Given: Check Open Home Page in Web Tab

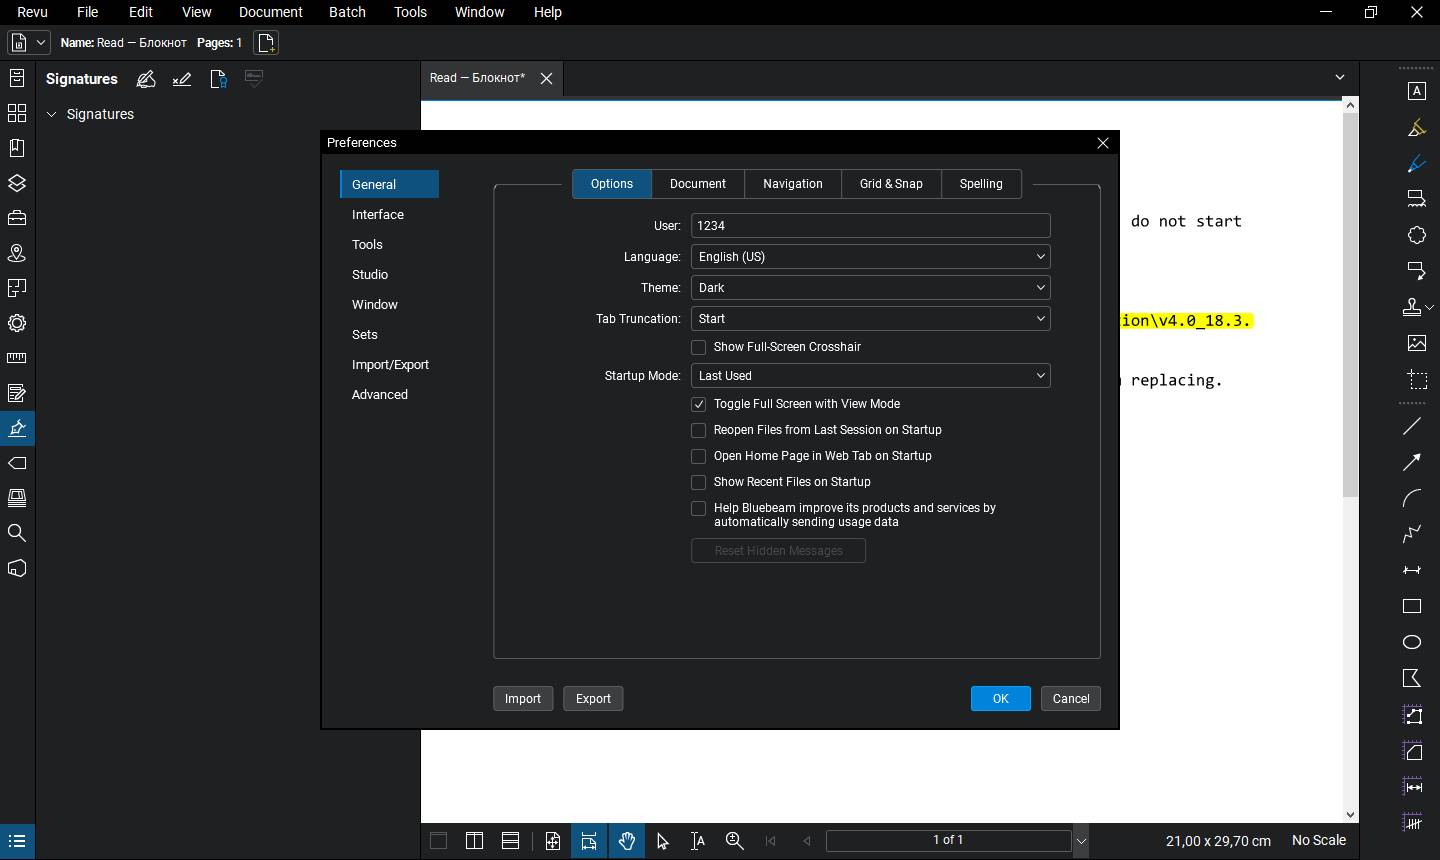Looking at the screenshot, I should tap(699, 456).
